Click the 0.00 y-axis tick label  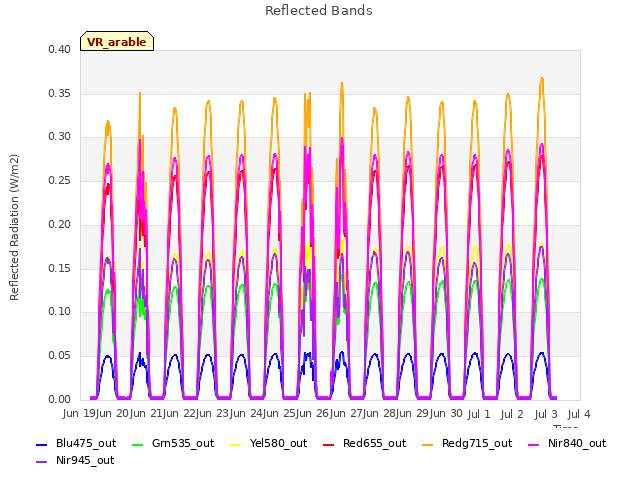pos(60,399)
